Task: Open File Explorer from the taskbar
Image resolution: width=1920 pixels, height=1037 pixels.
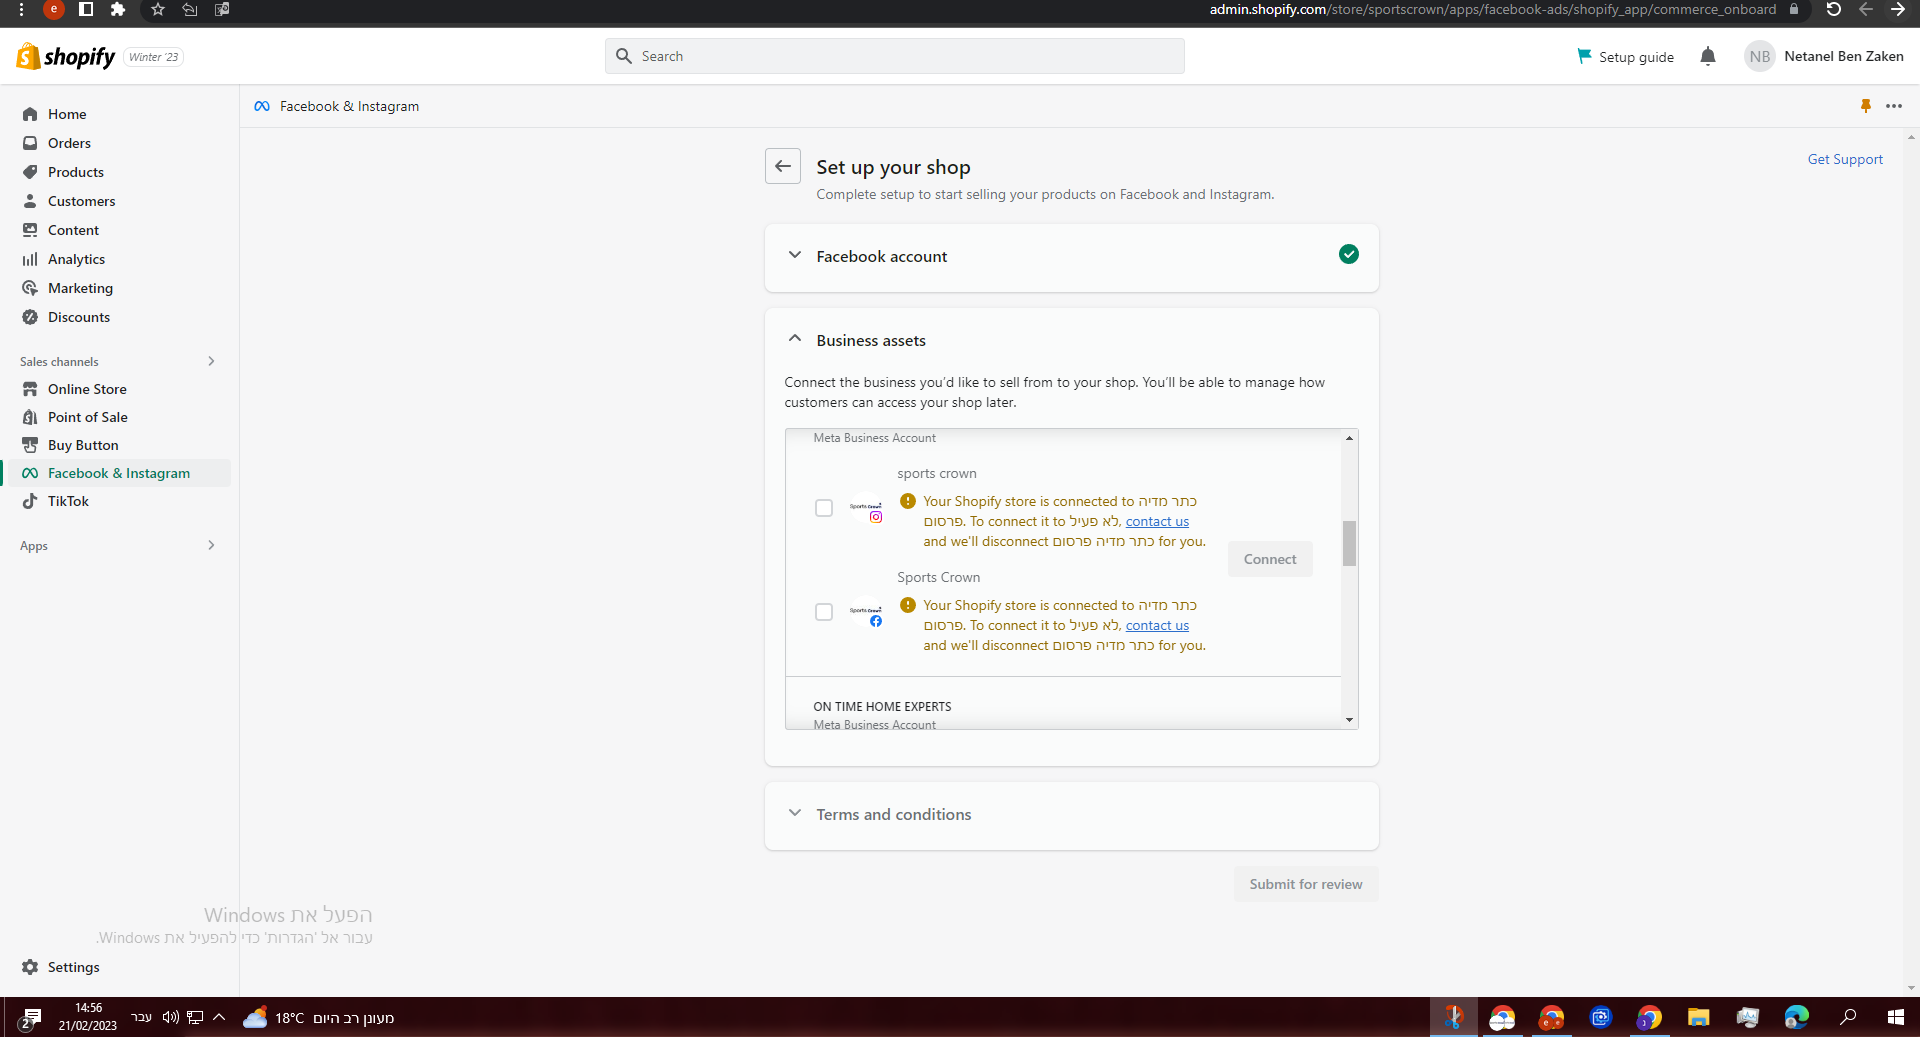Action: tap(1698, 1018)
